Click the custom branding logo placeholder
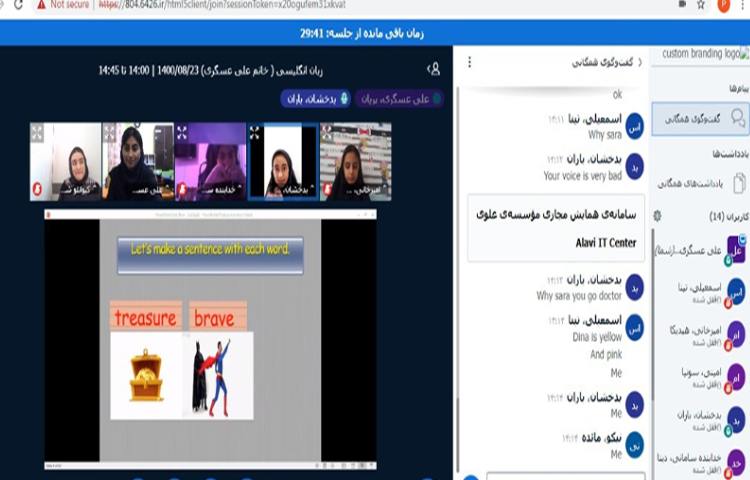750x480 pixels. 705,54
